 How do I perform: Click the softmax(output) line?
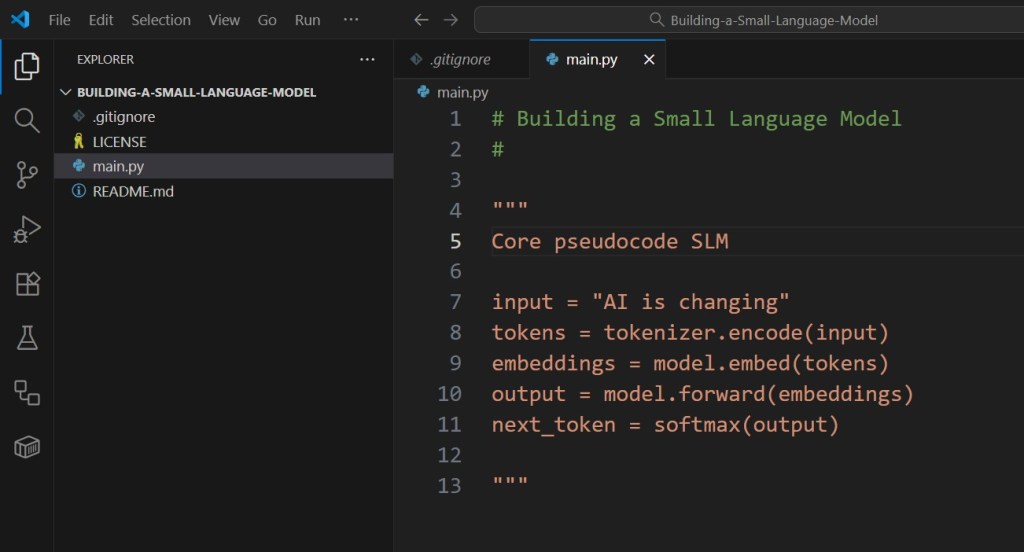(x=665, y=425)
